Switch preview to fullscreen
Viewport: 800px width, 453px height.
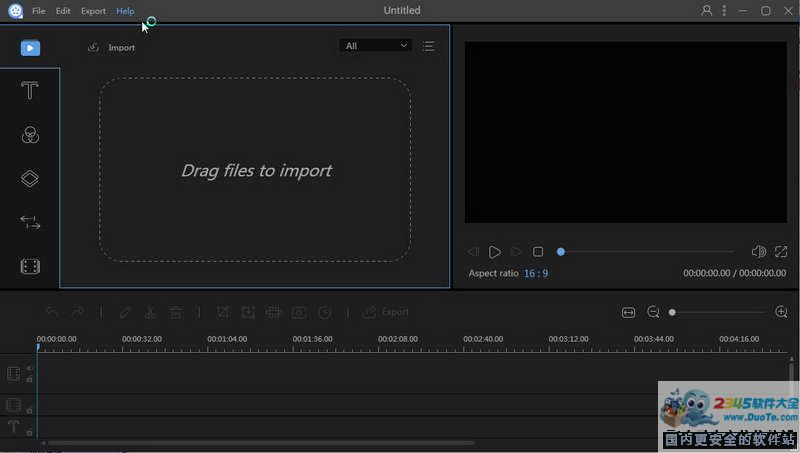(x=781, y=251)
